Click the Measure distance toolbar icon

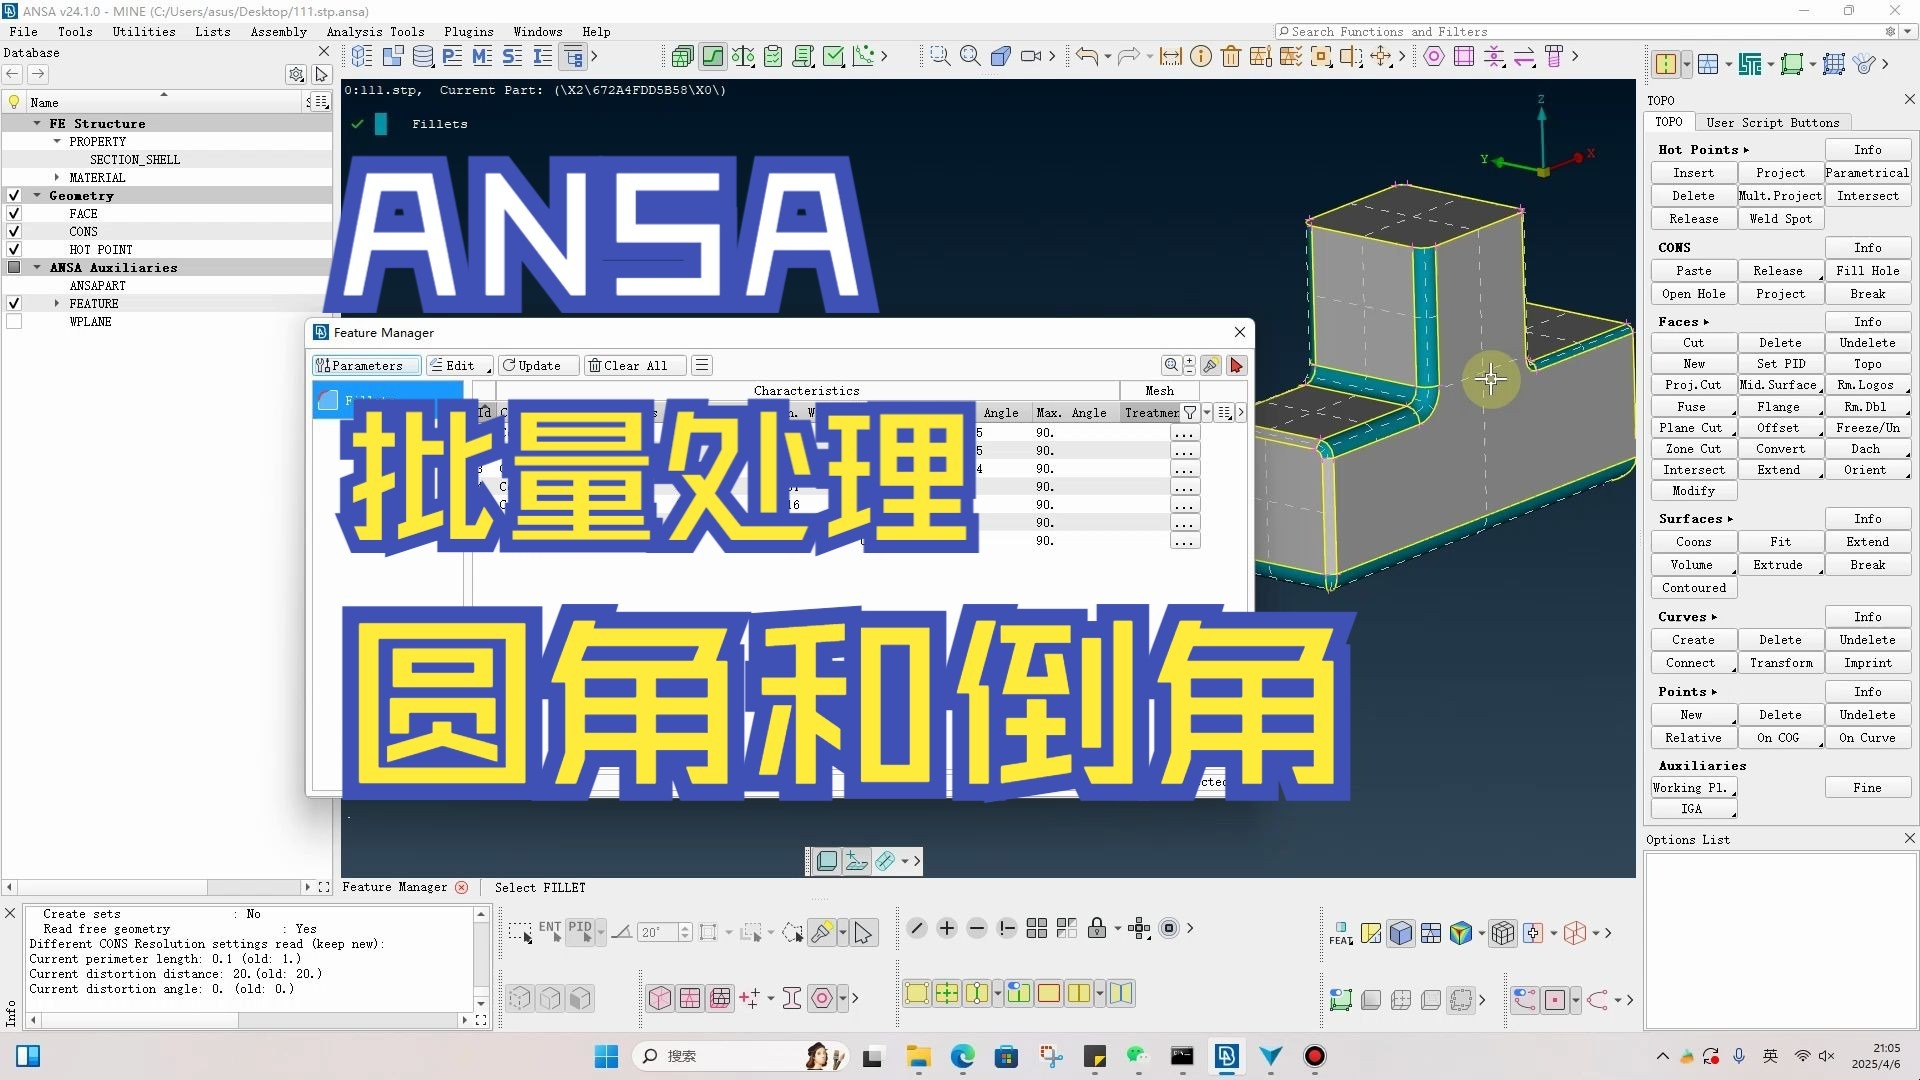1170,57
